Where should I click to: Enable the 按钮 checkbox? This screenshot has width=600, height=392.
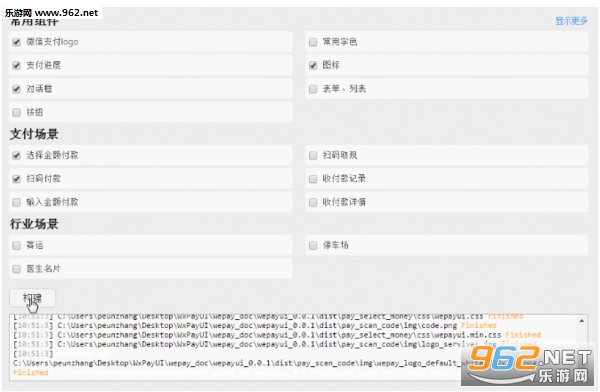16,113
